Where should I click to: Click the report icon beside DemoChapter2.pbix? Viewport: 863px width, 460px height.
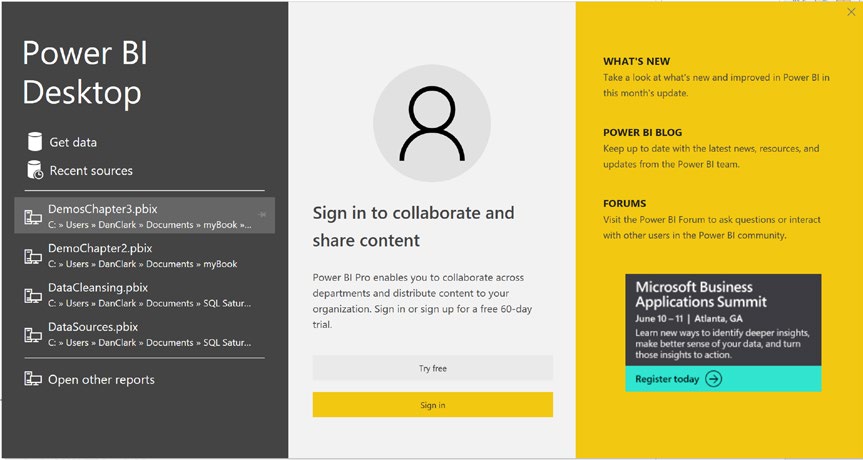pyautogui.click(x=33, y=256)
